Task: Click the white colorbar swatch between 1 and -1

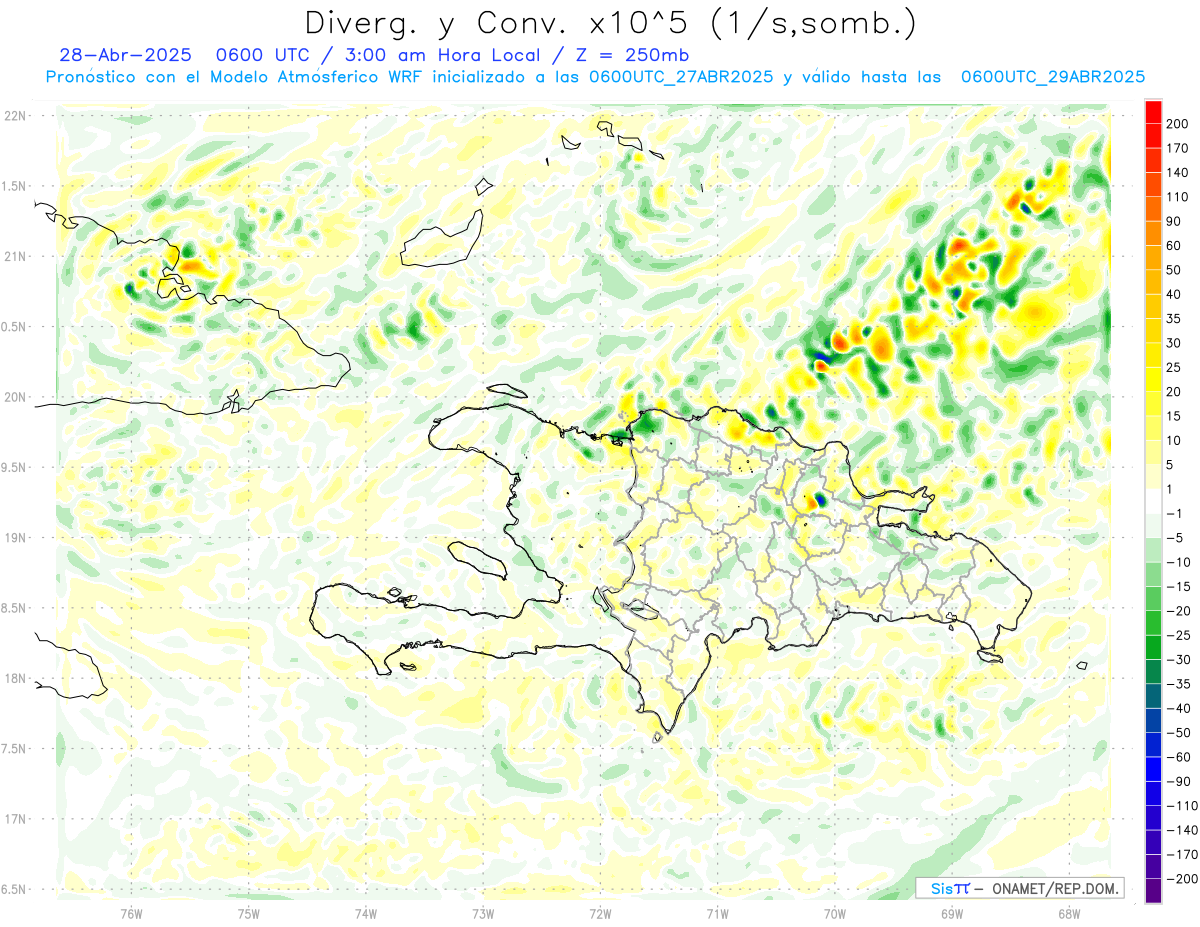Action: (1153, 501)
